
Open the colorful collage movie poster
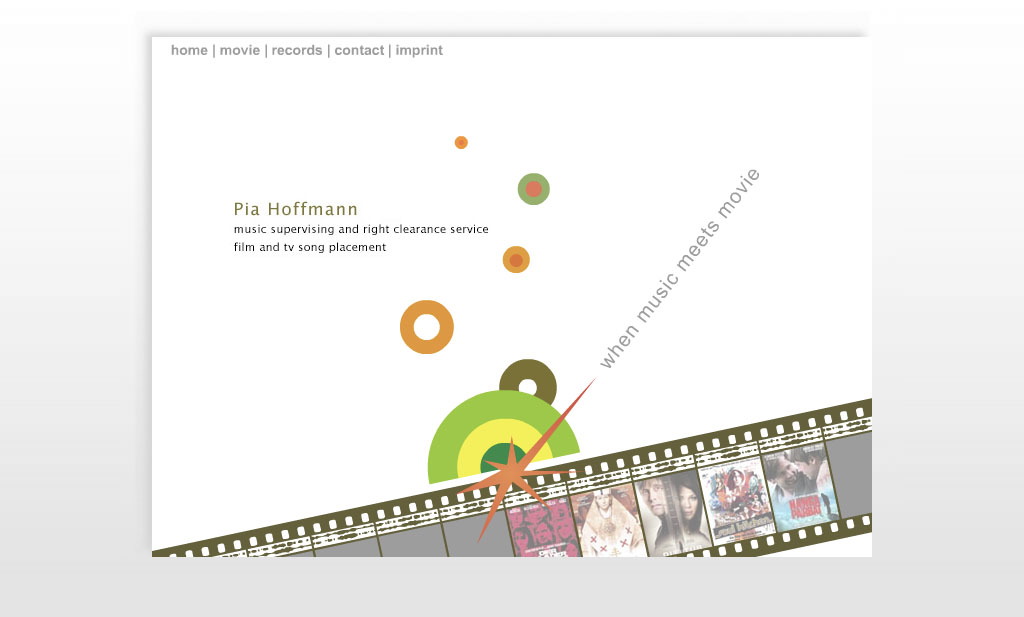[737, 499]
